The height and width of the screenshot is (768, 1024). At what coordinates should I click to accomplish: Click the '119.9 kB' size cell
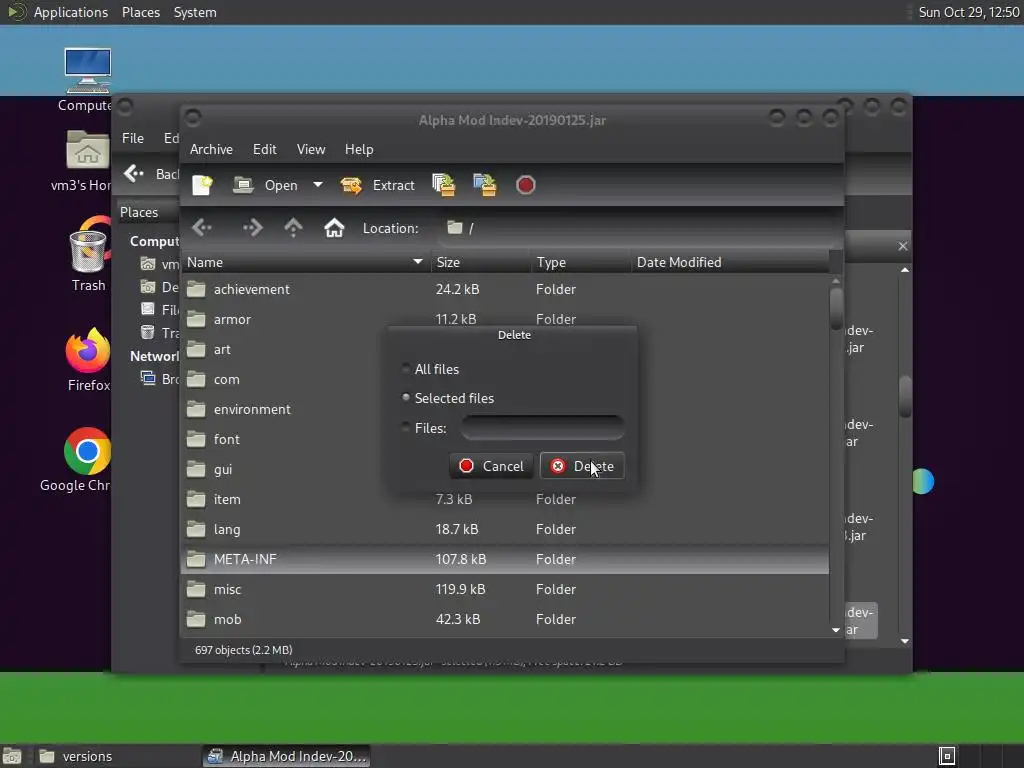(x=460, y=590)
